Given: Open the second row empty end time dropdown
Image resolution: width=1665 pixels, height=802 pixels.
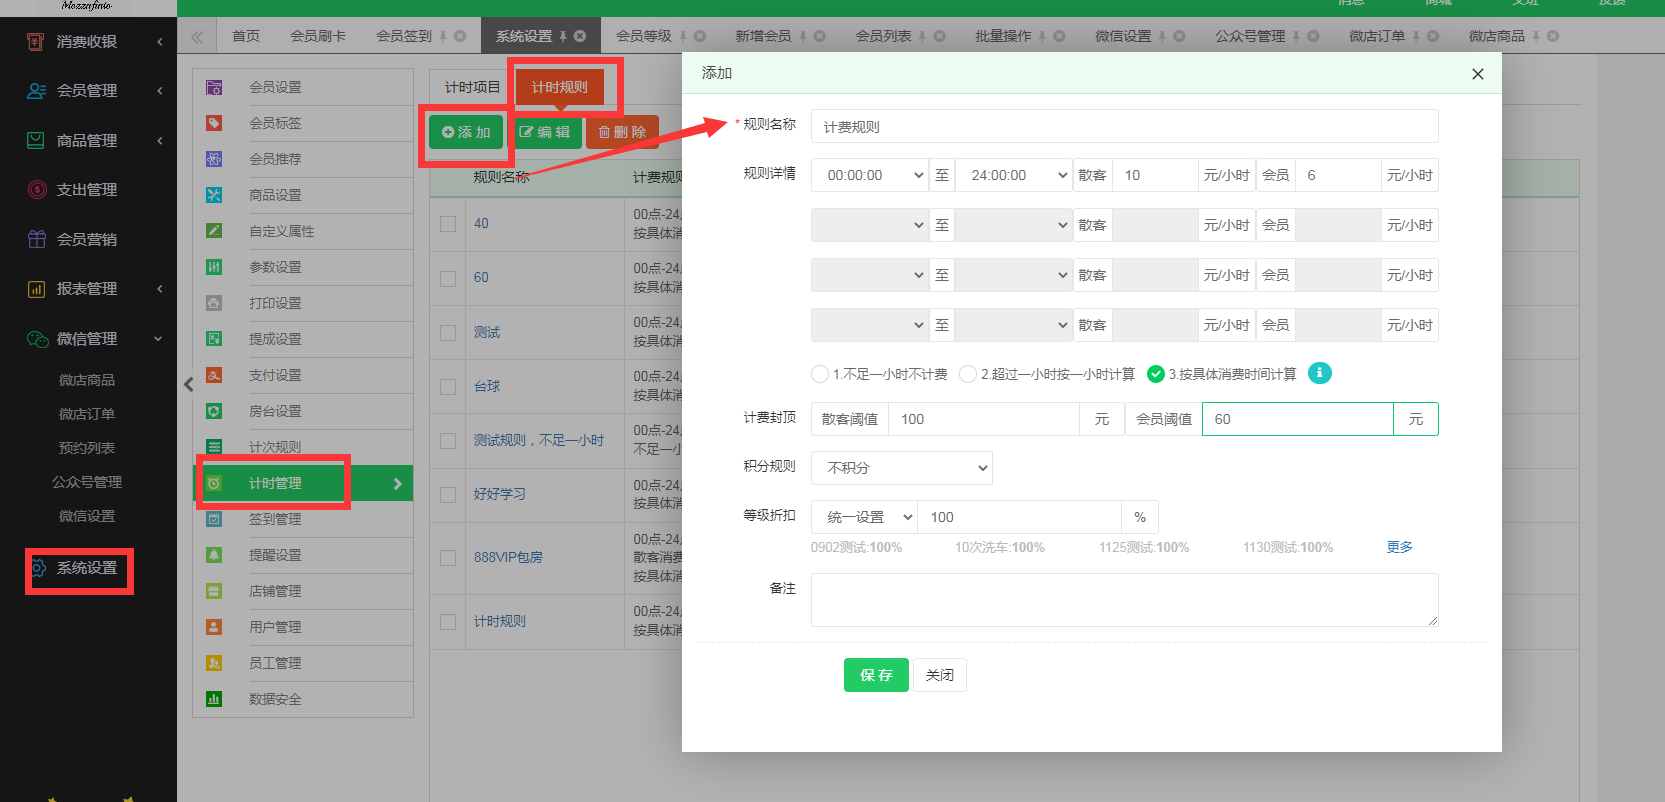Looking at the screenshot, I should coord(1014,225).
